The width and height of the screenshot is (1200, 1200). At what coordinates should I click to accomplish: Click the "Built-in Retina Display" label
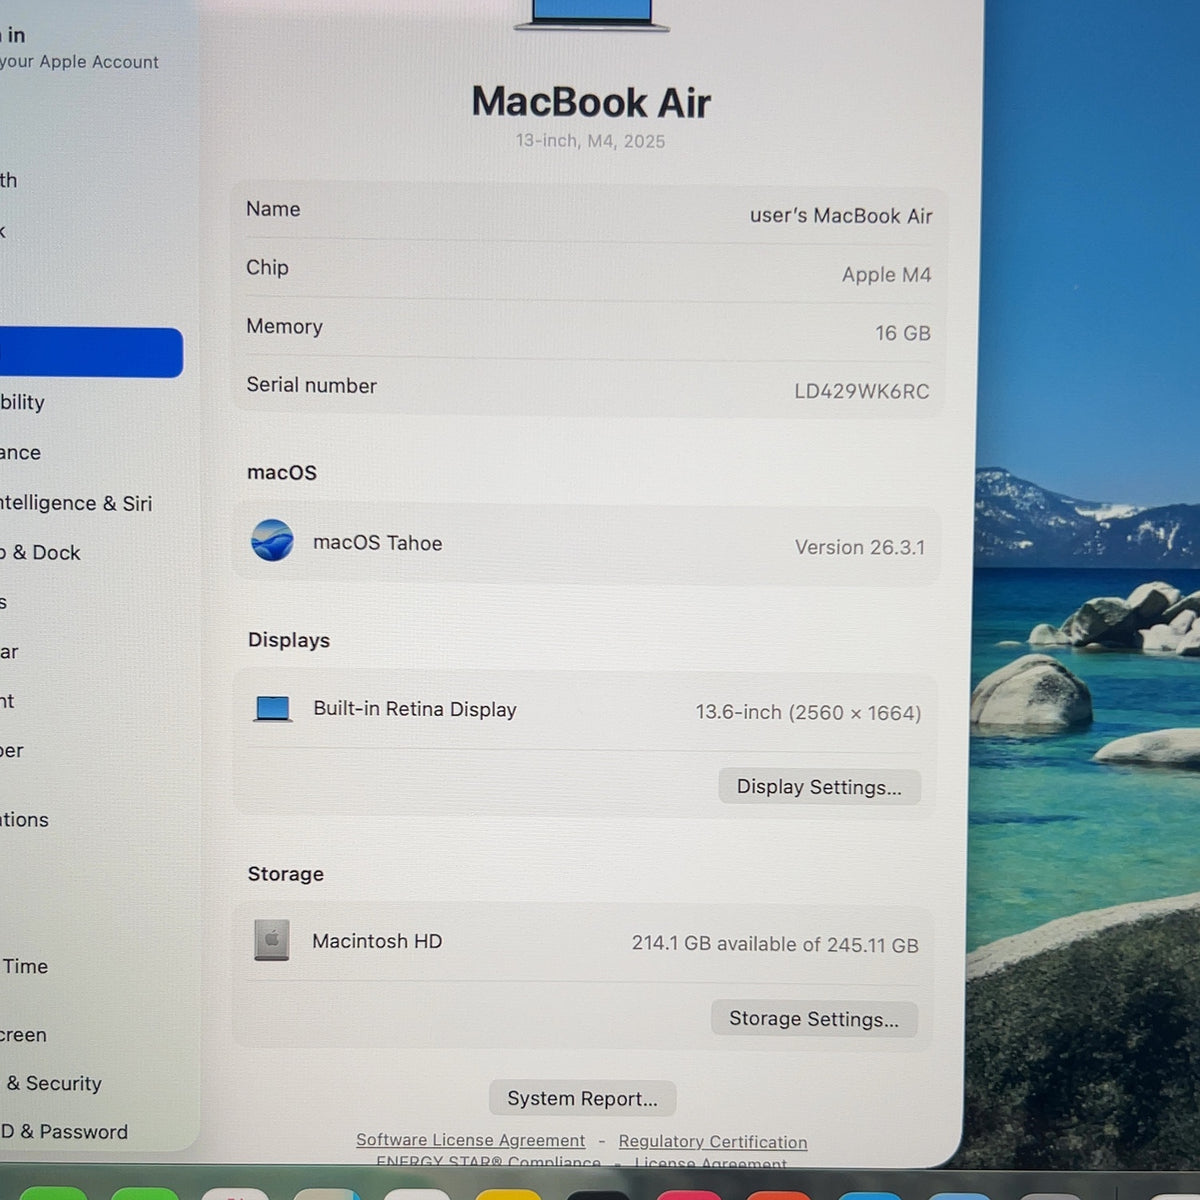coord(415,709)
